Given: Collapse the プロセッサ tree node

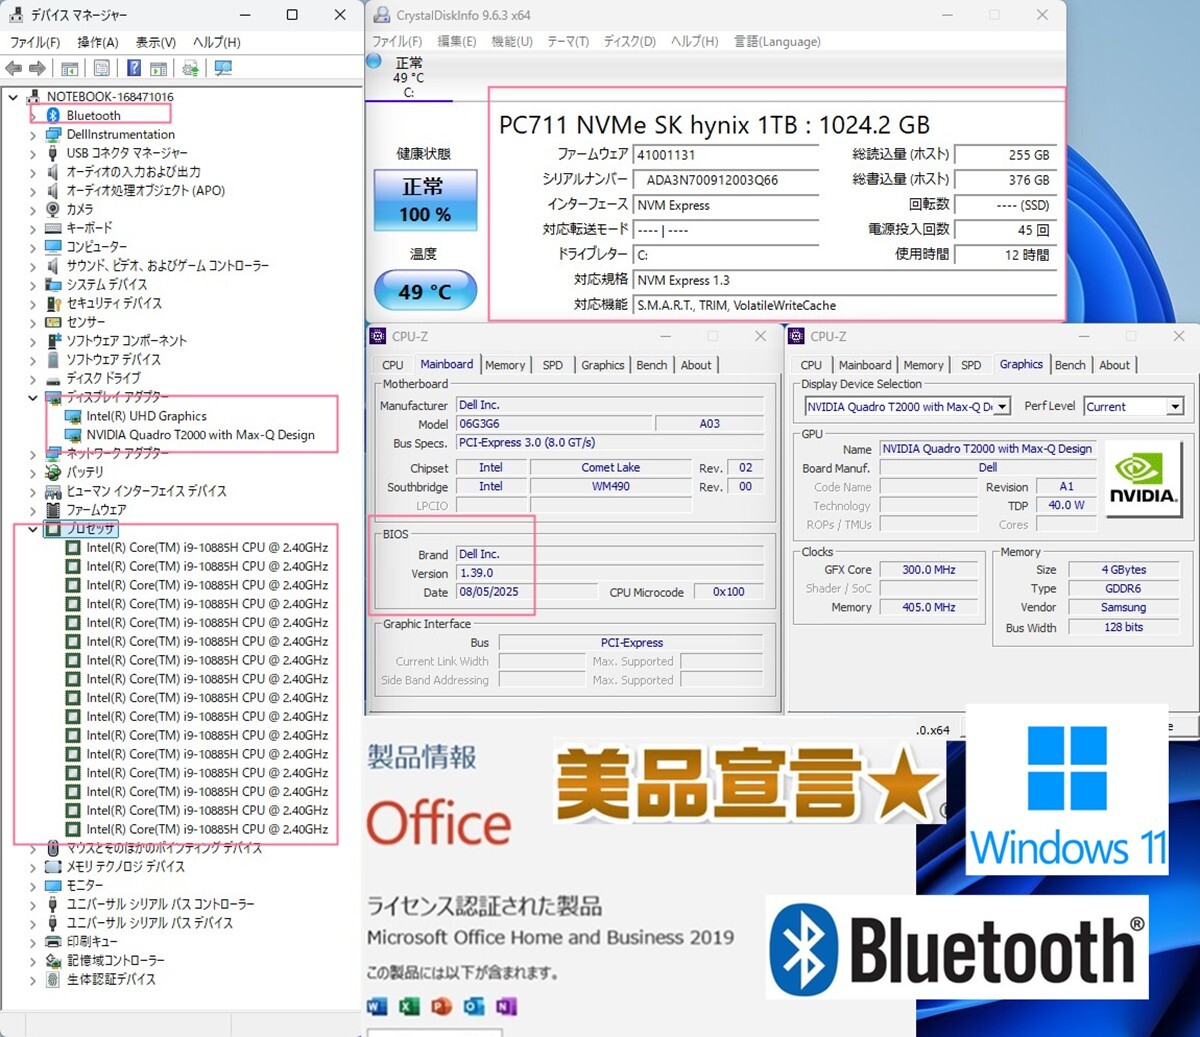Looking at the screenshot, I should (x=33, y=529).
